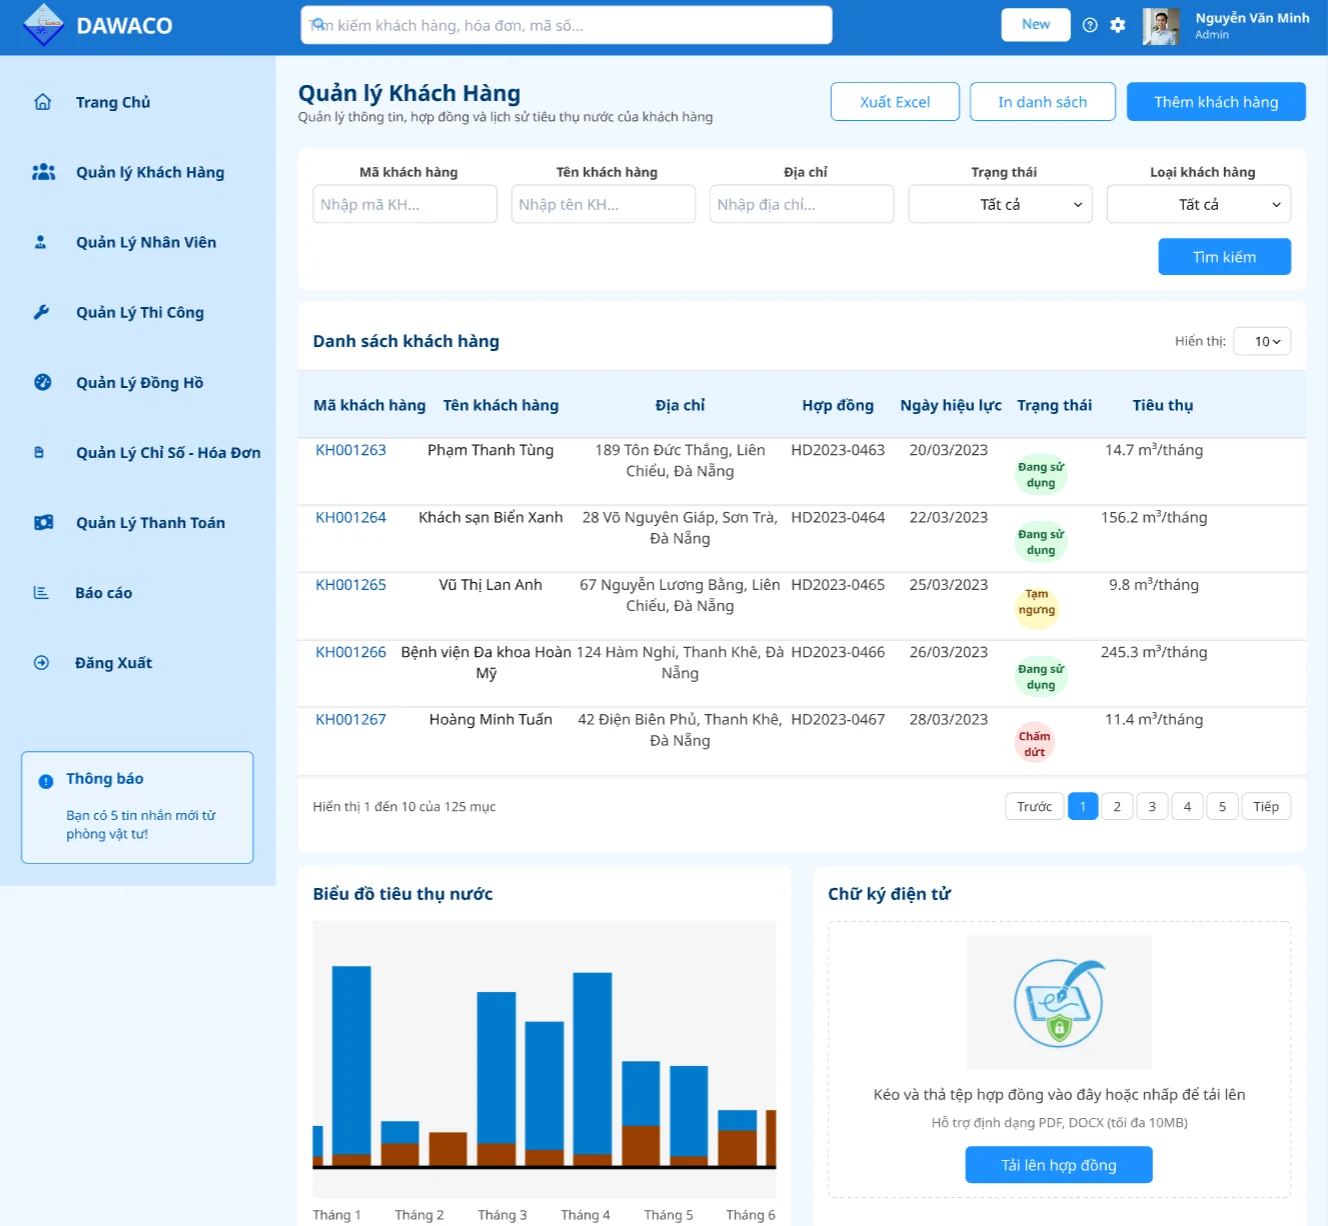Change the Hiển thị rows-per-page dropdown
Screen dimensions: 1328x1226
pos(1262,341)
